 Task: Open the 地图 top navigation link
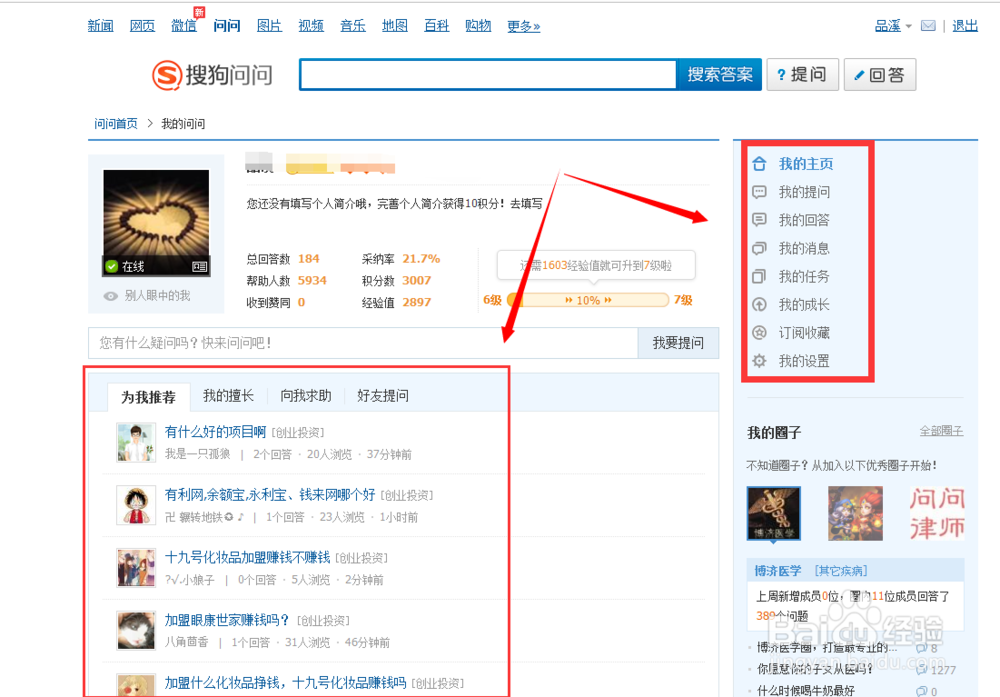395,26
